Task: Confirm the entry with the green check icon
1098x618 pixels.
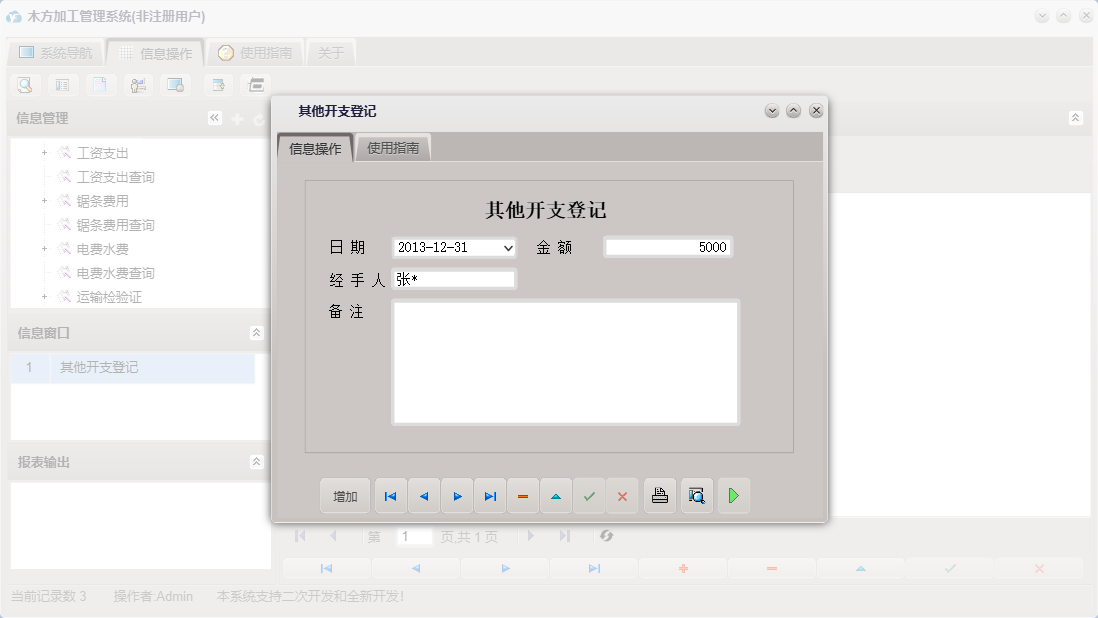Action: tap(589, 495)
